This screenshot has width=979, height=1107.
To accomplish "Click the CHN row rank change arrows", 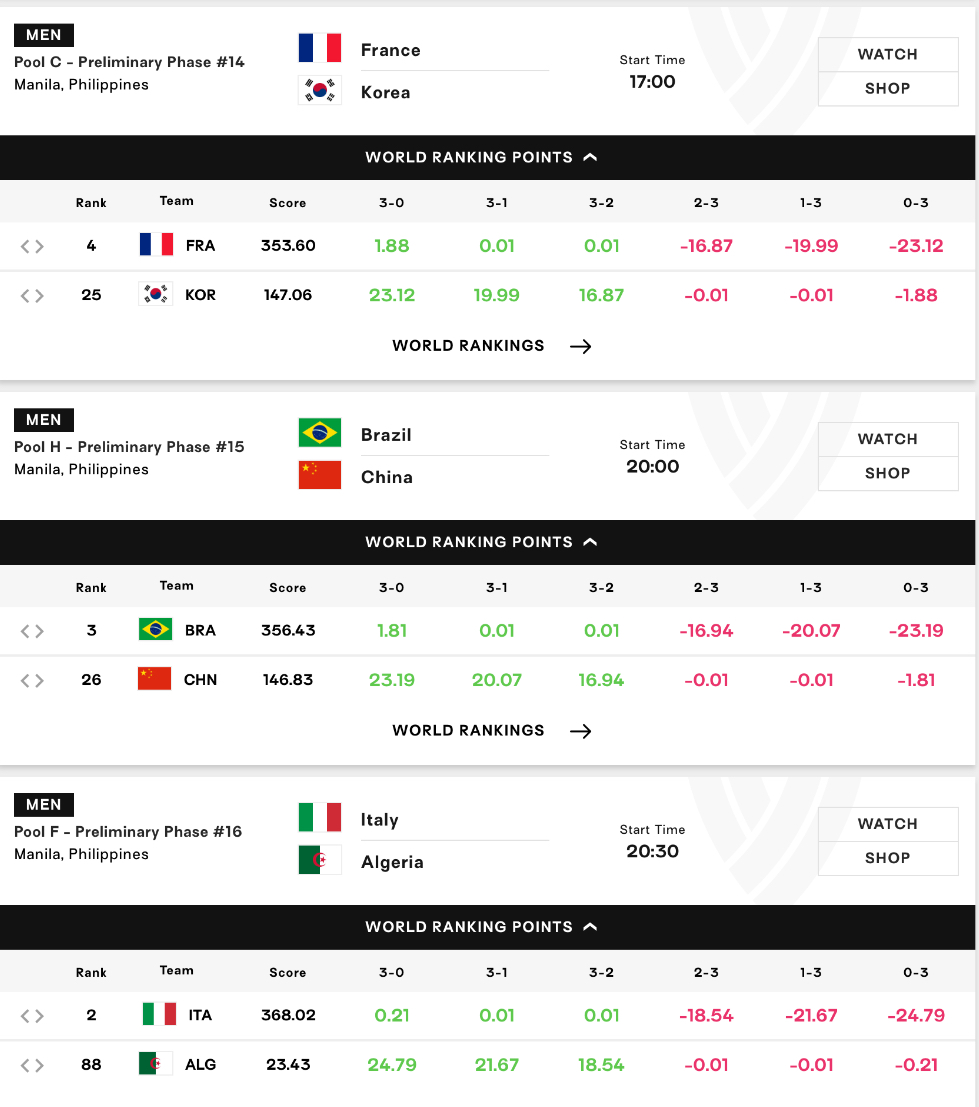I will click(x=32, y=681).
